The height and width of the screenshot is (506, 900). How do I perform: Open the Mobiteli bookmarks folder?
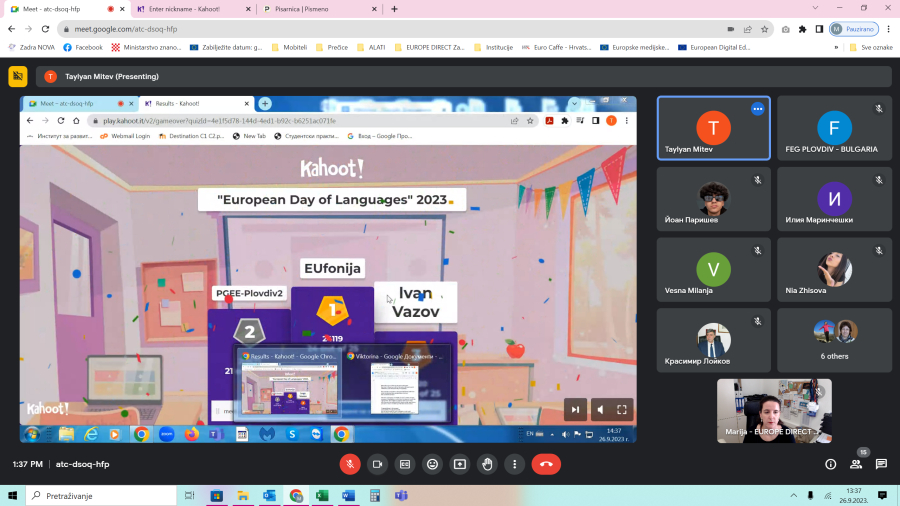click(289, 48)
